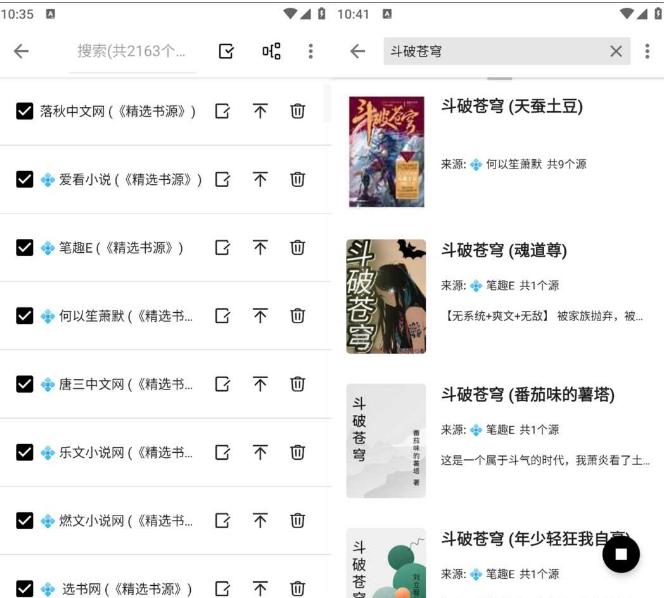Move 乐文小说网 source to top
Image resolution: width=664 pixels, height=598 pixels.
[260, 452]
